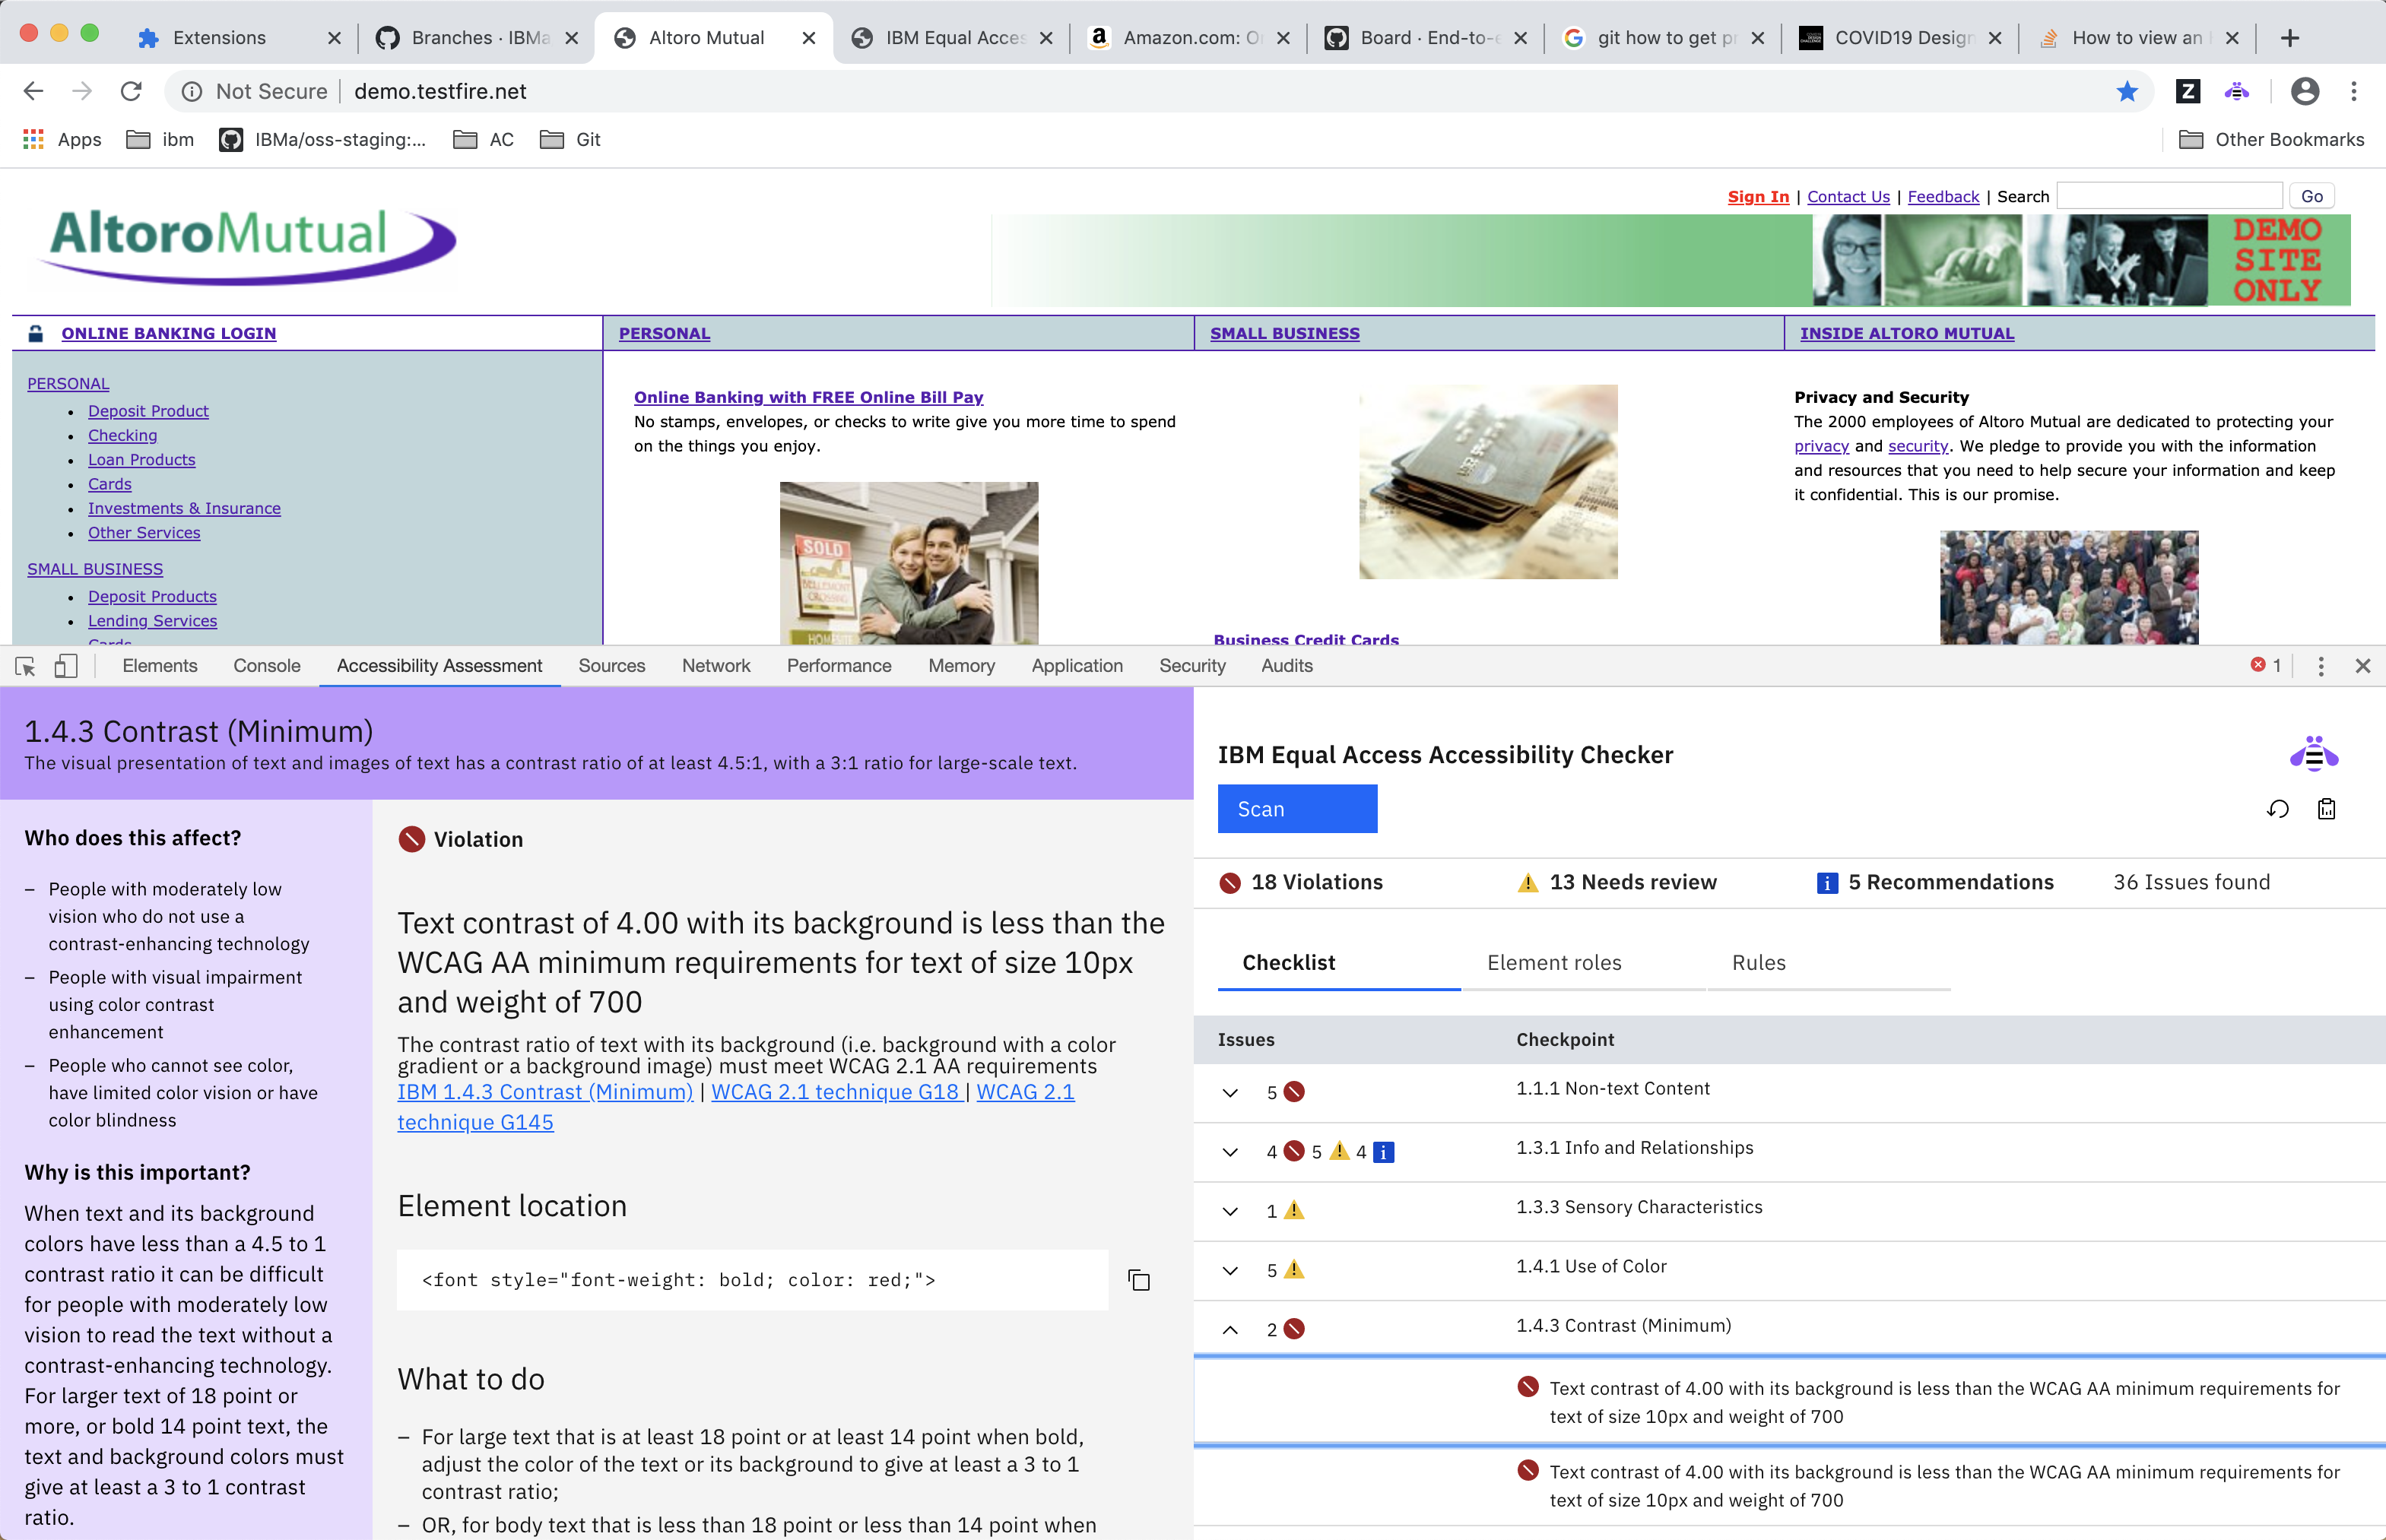Click the browser back arrow
The width and height of the screenshot is (2386, 1540).
[33, 91]
